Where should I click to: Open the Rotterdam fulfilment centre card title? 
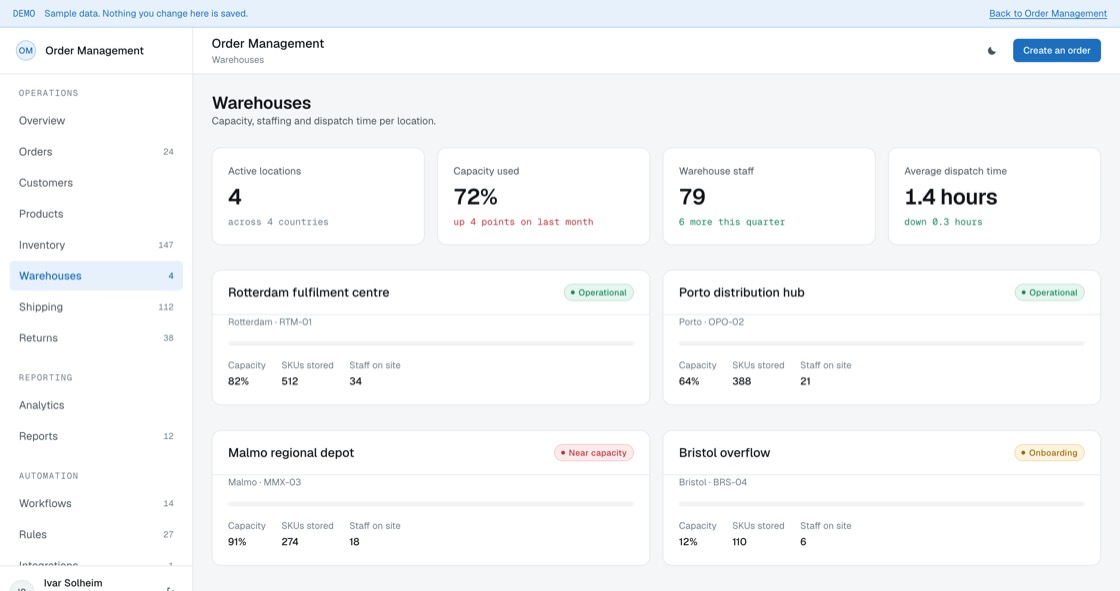coord(309,292)
